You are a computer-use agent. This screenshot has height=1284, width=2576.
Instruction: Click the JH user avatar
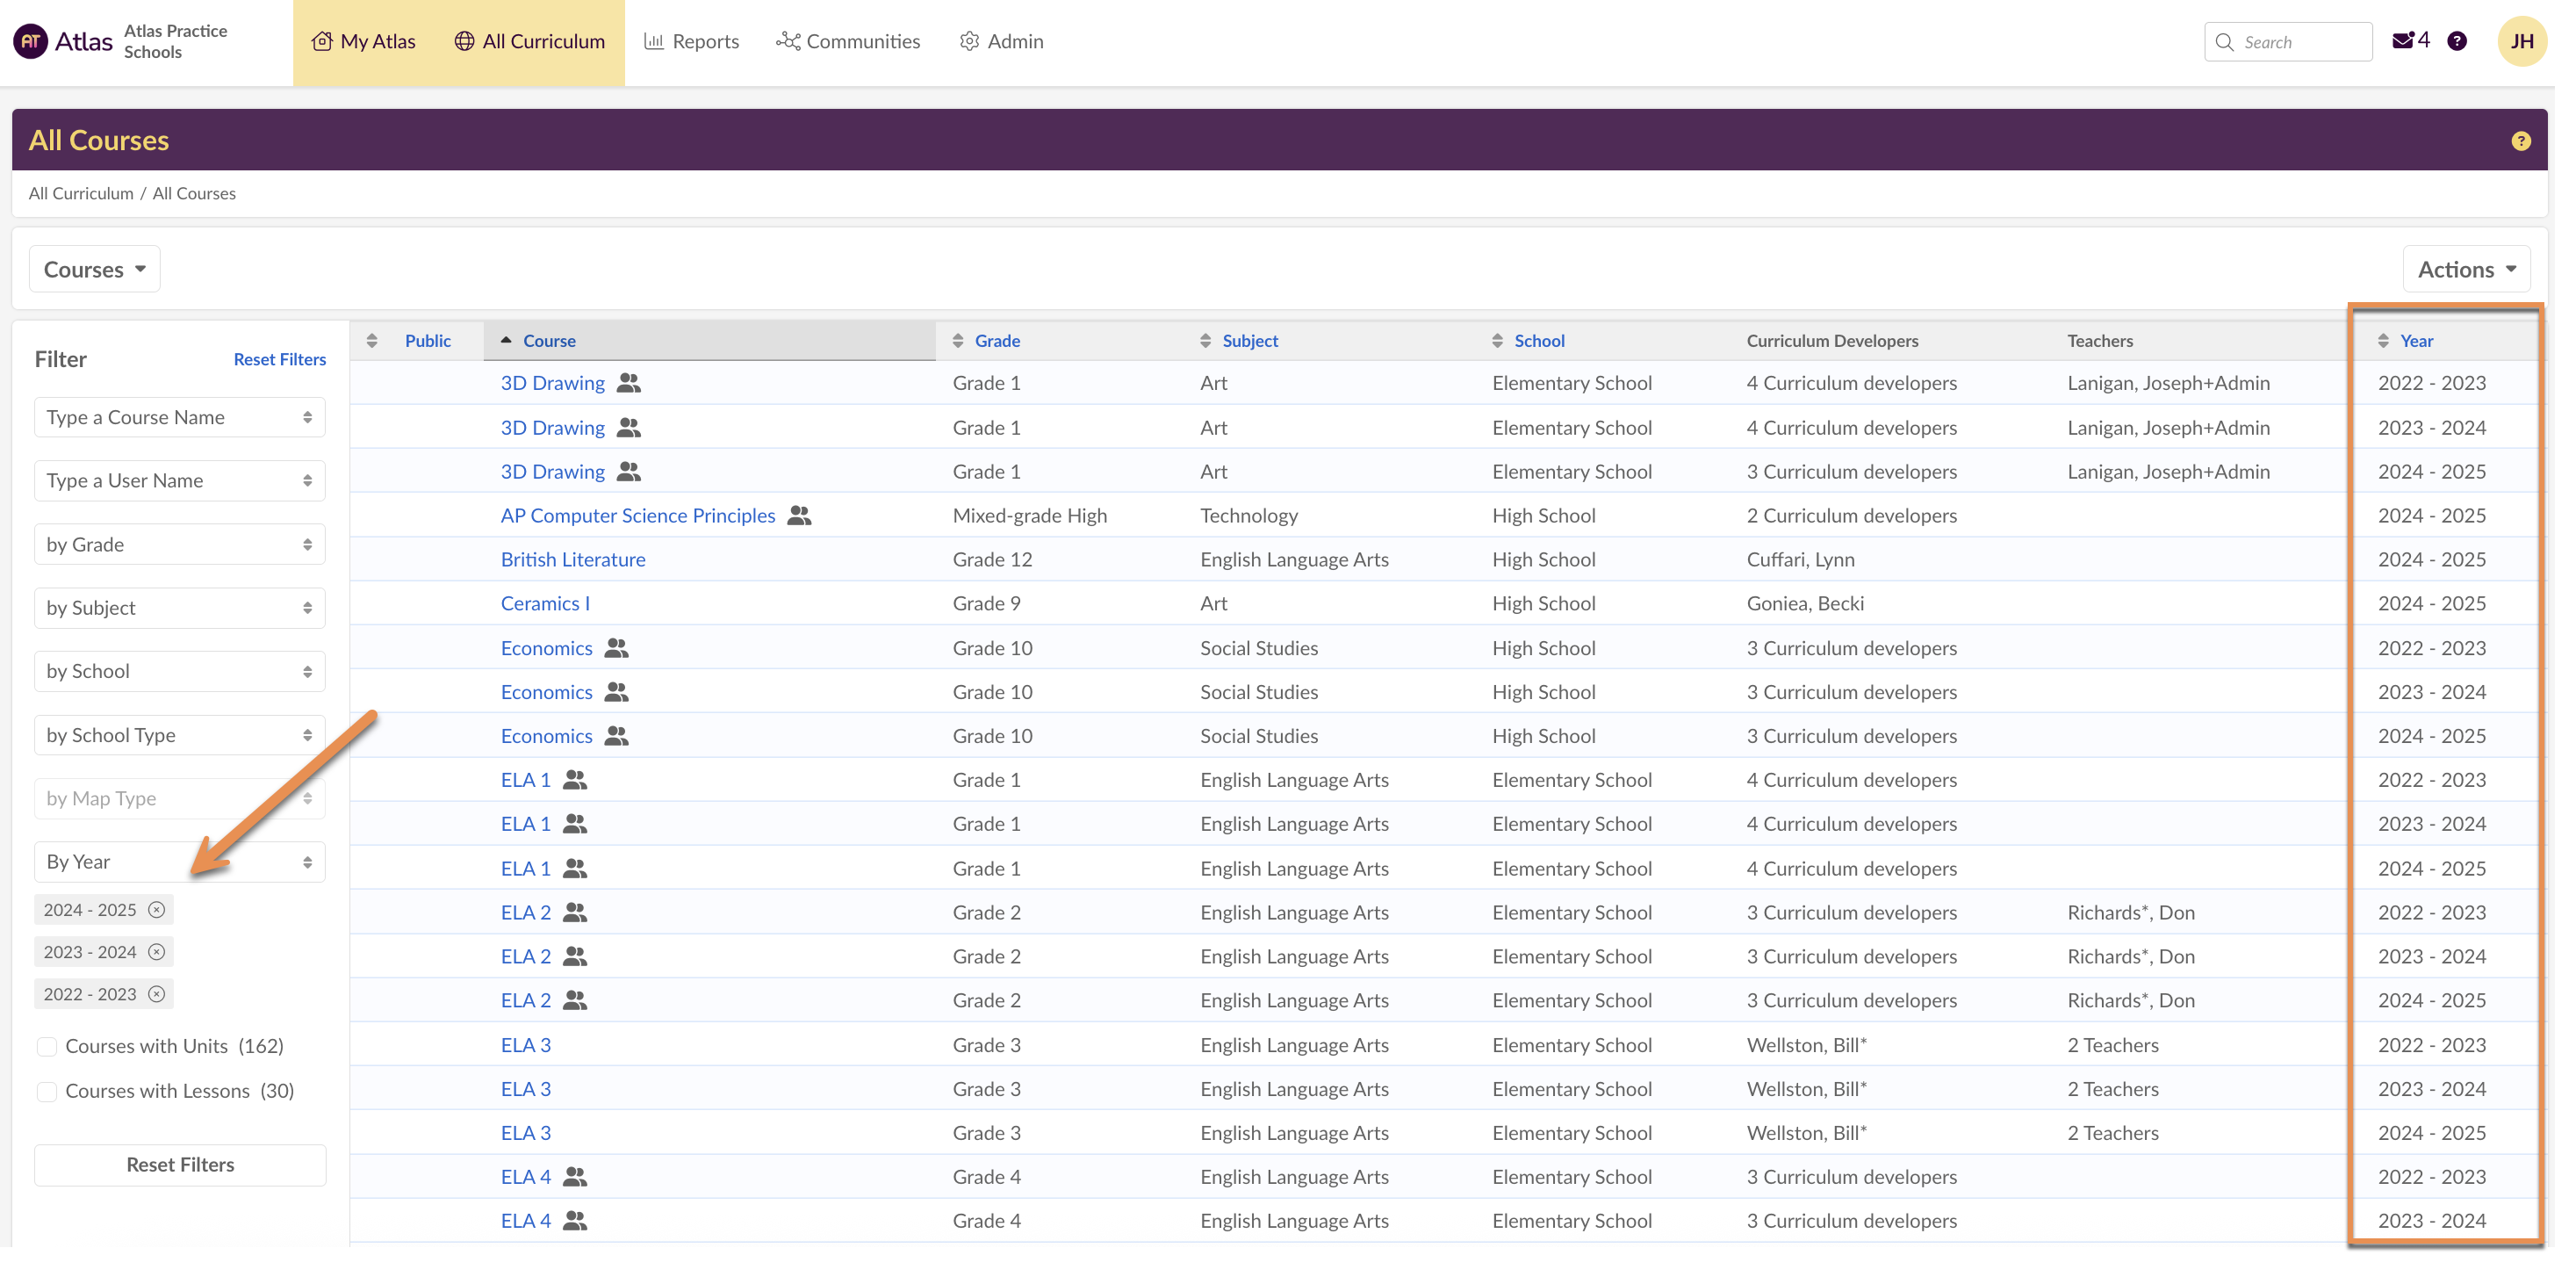click(x=2521, y=41)
